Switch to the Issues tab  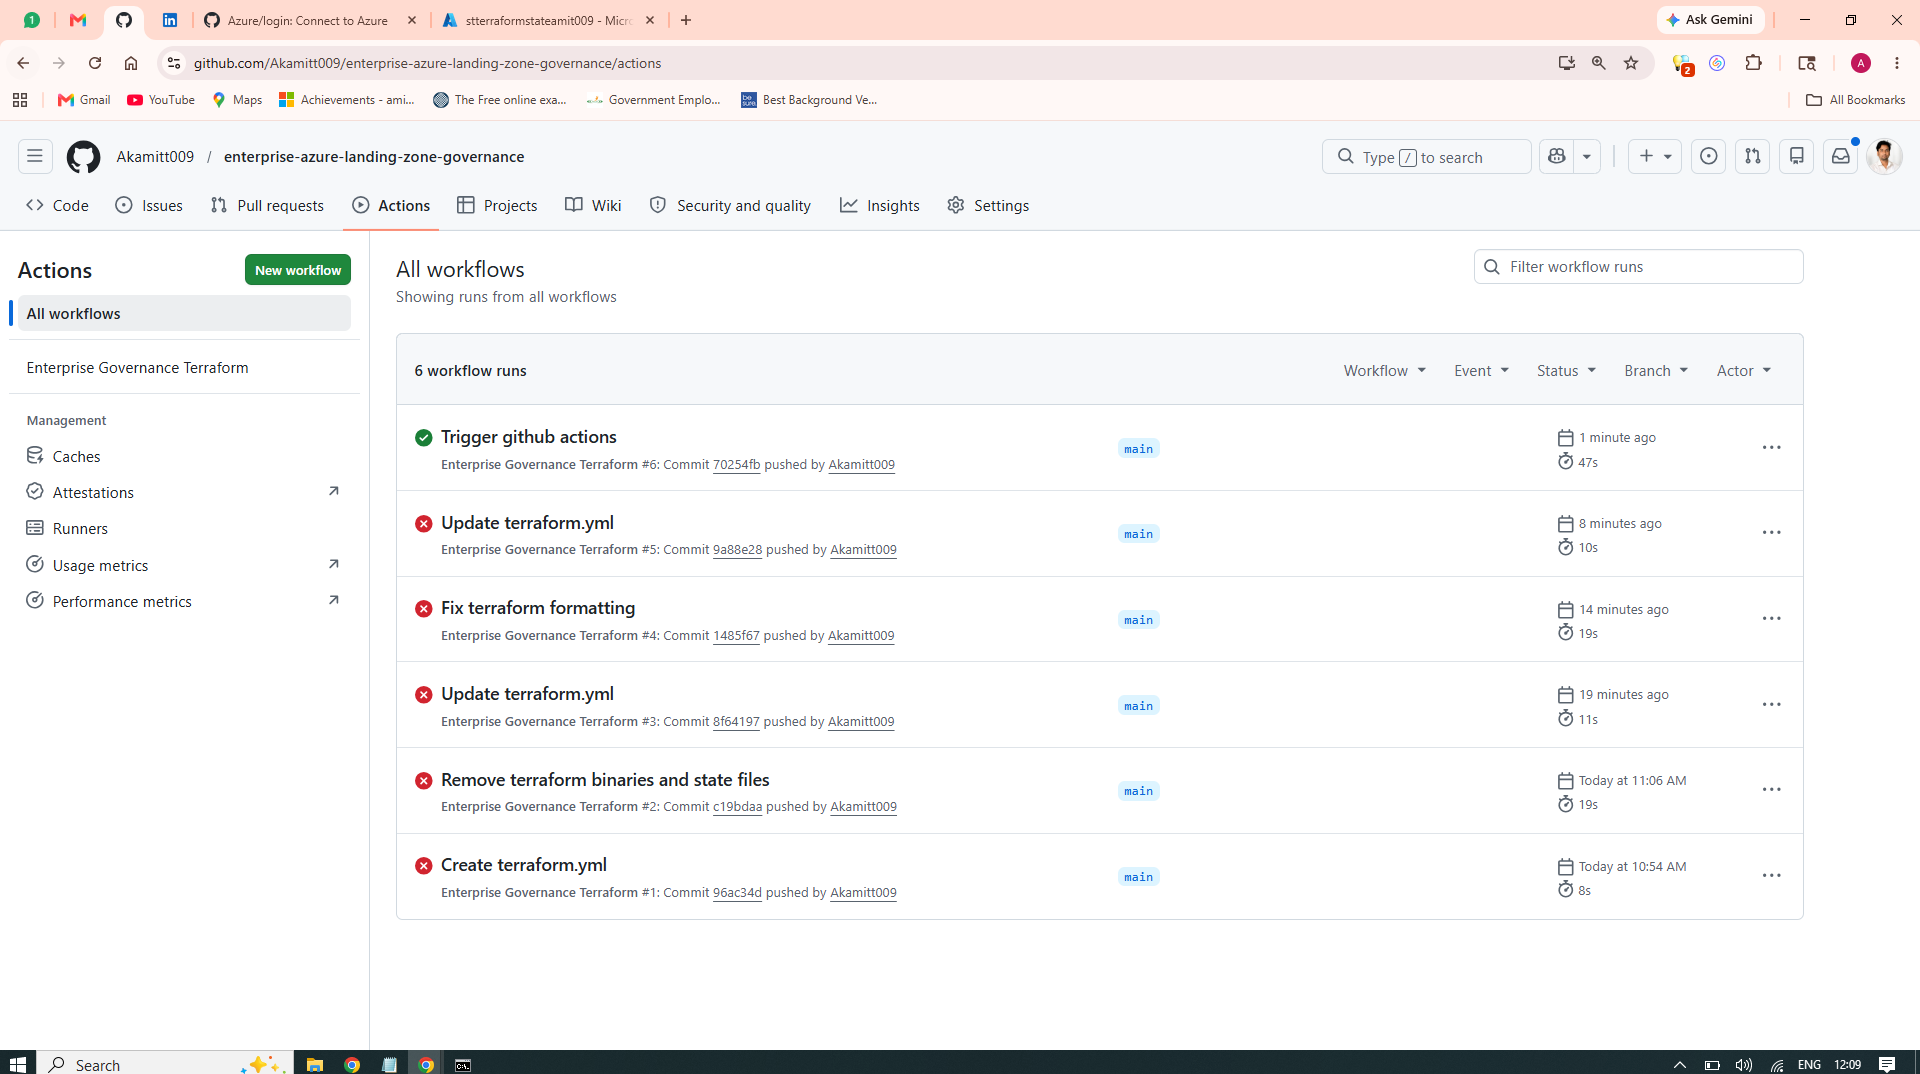(x=149, y=206)
